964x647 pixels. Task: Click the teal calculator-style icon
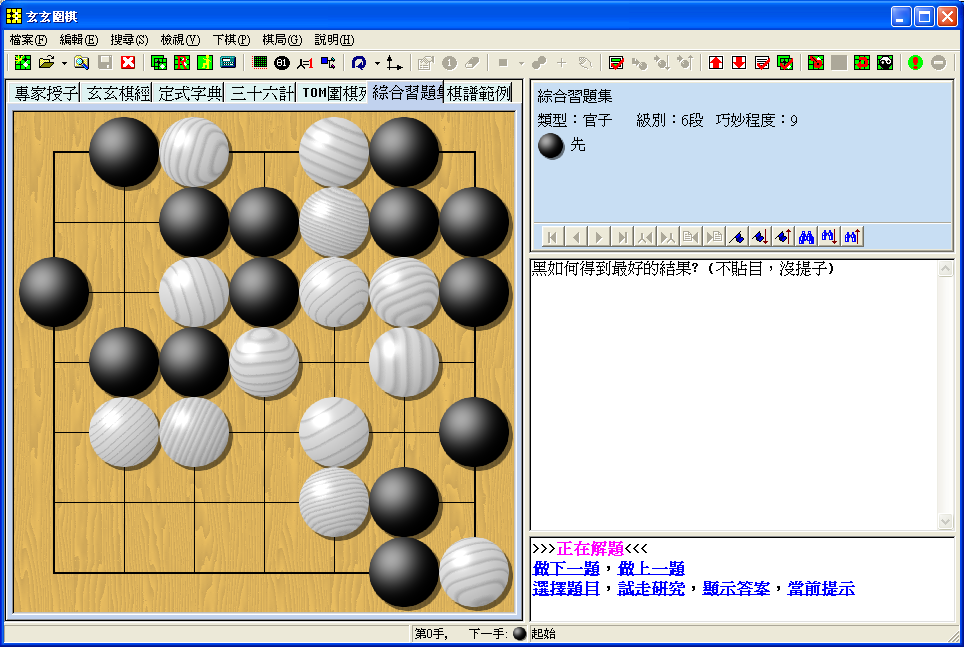point(228,63)
